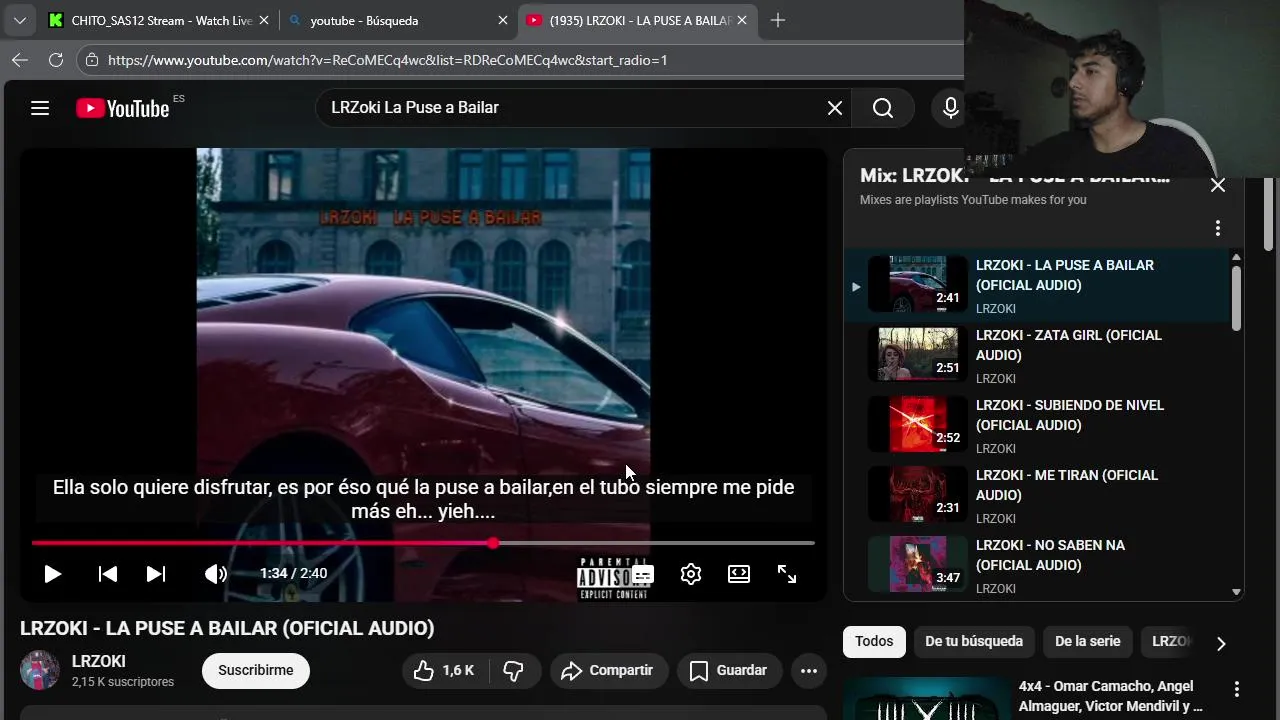Screen dimensions: 1280x720
Task: Dislike the video with thumbs down
Action: pos(514,670)
